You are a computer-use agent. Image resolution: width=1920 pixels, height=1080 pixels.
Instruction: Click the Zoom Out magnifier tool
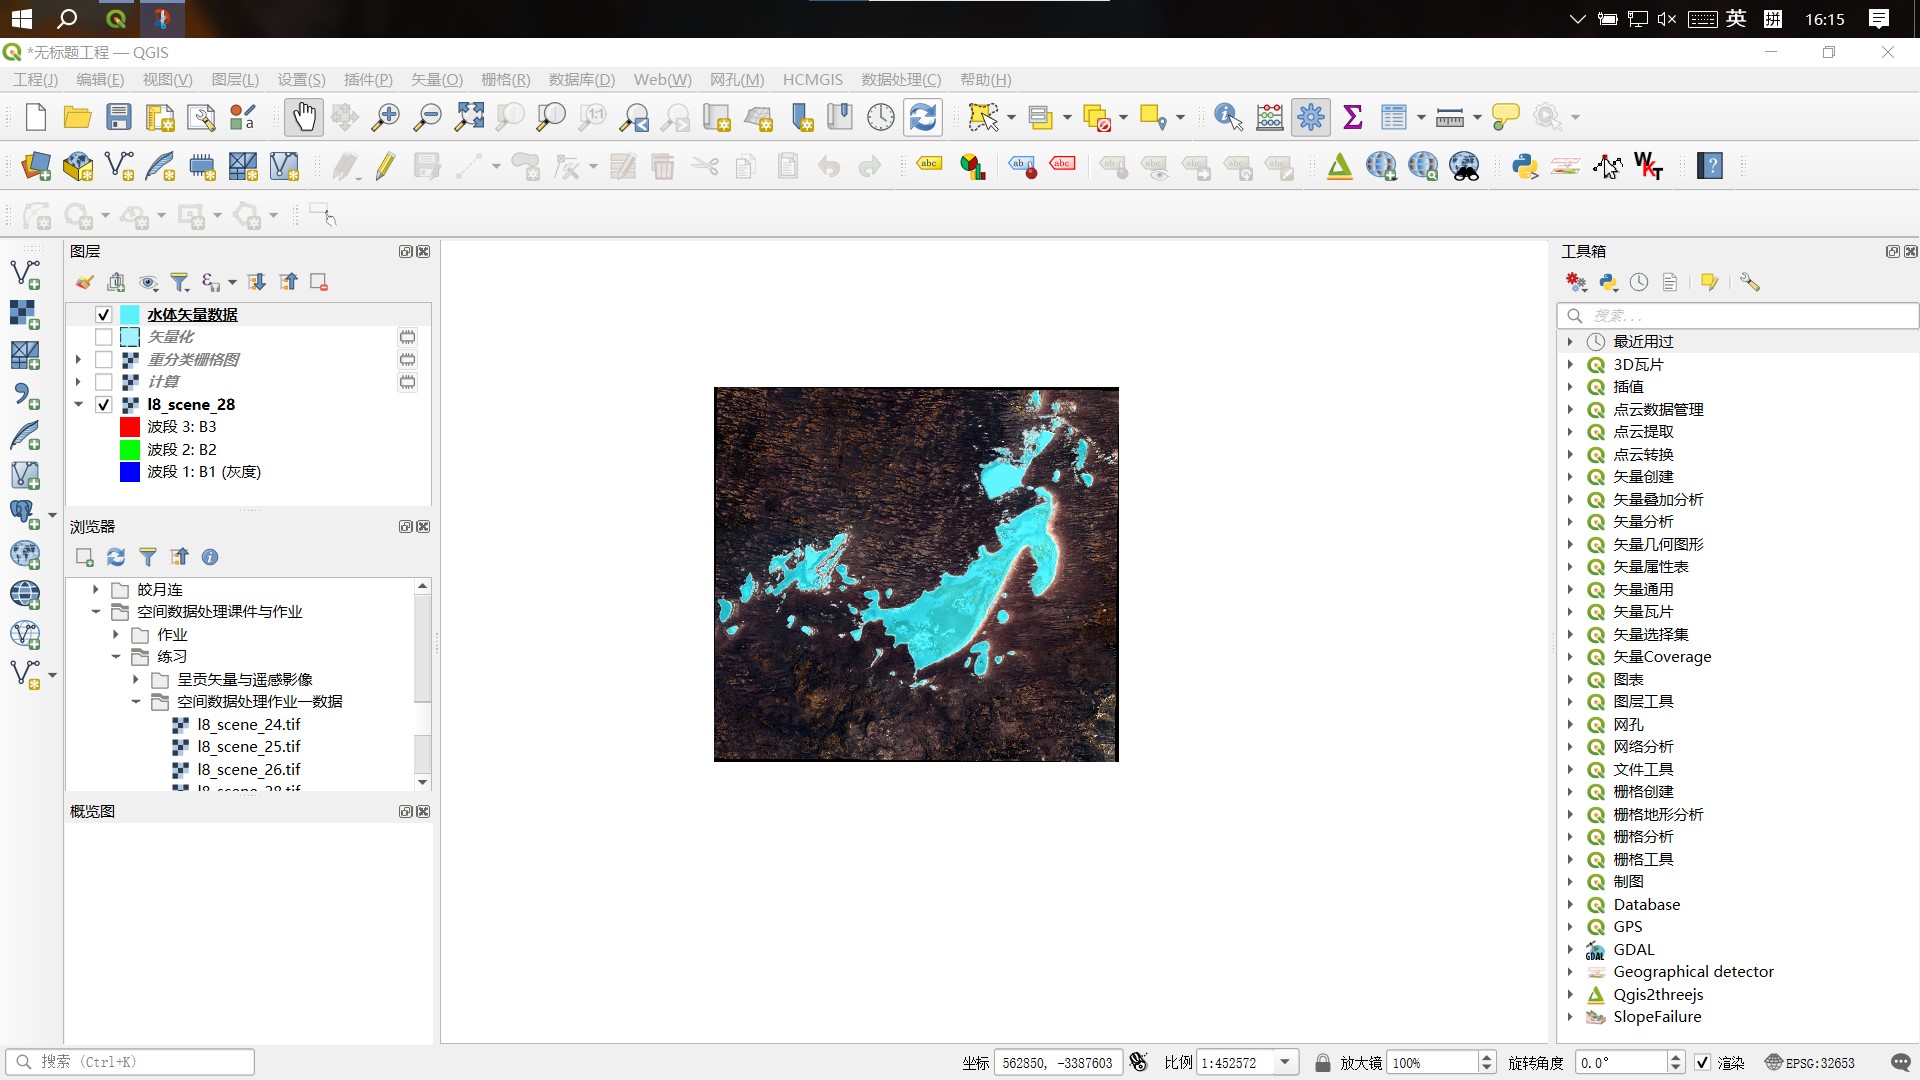click(427, 117)
